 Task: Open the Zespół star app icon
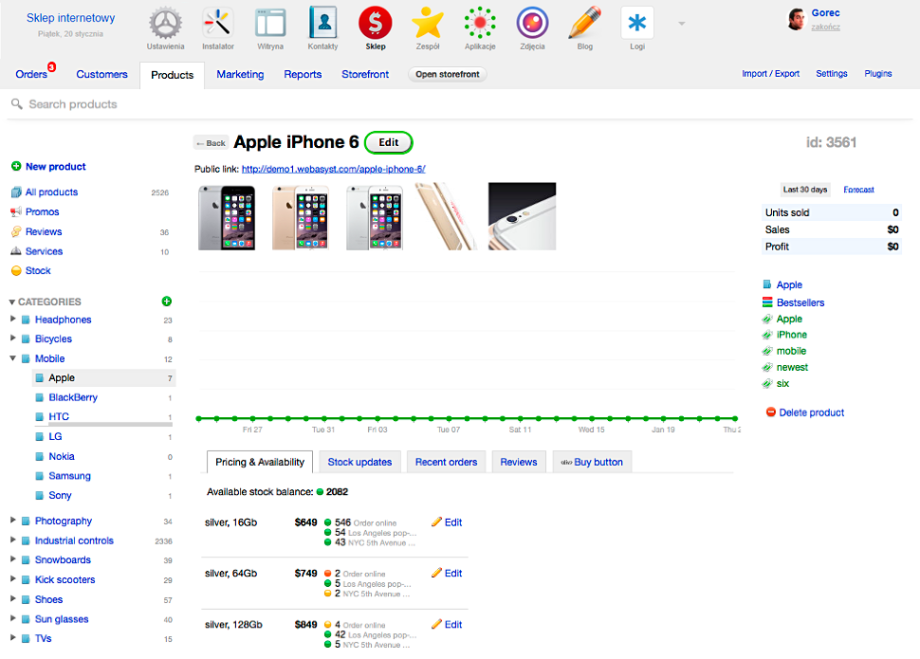point(427,23)
